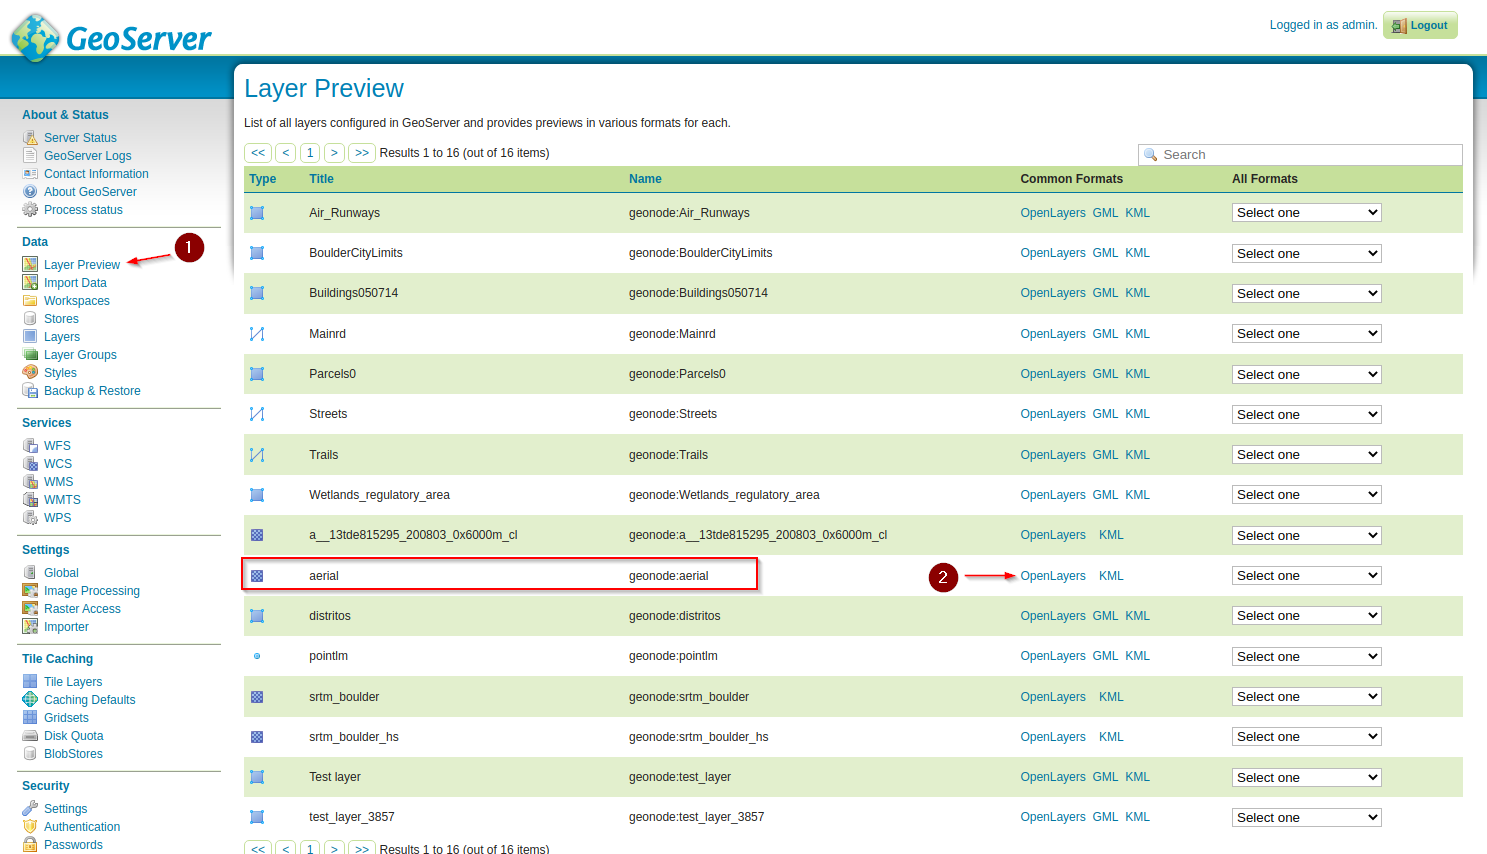Image resolution: width=1487 pixels, height=854 pixels.
Task: Open OpenLayers preview for distritos
Action: click(1053, 616)
